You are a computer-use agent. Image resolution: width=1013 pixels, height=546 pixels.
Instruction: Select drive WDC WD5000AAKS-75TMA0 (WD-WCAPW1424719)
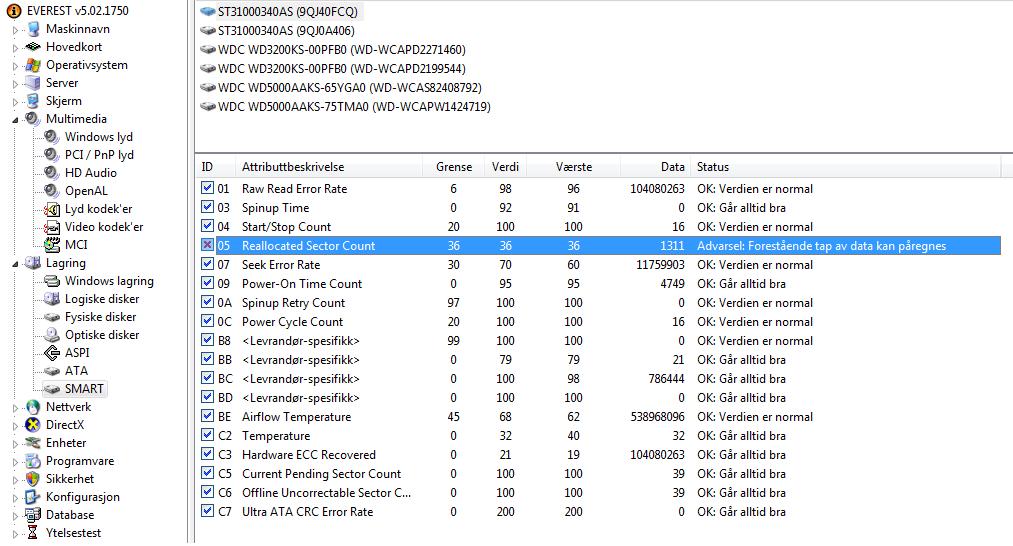pyautogui.click(x=354, y=107)
